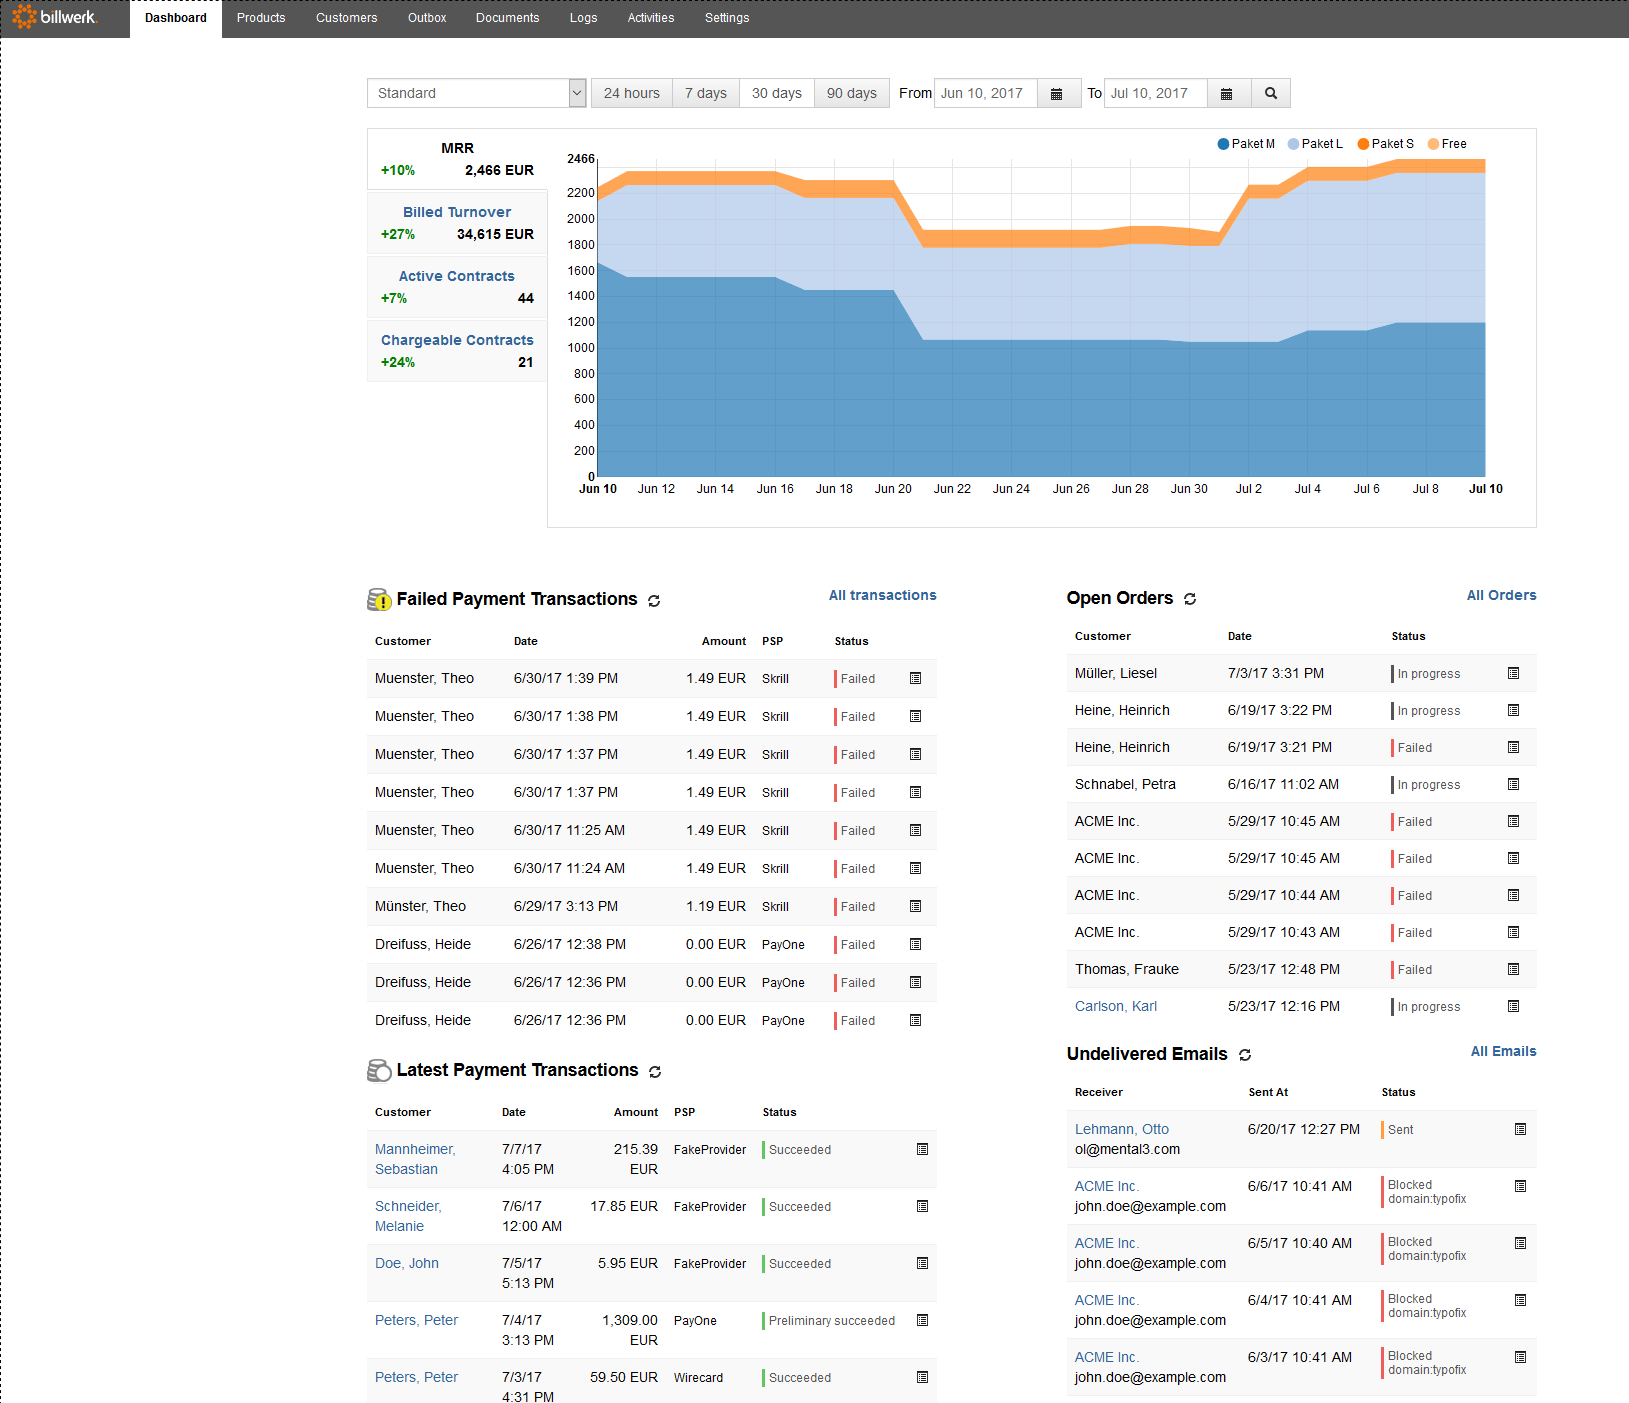
Task: Open details icon for Doe 5.95 EUR payment
Action: click(x=922, y=1263)
